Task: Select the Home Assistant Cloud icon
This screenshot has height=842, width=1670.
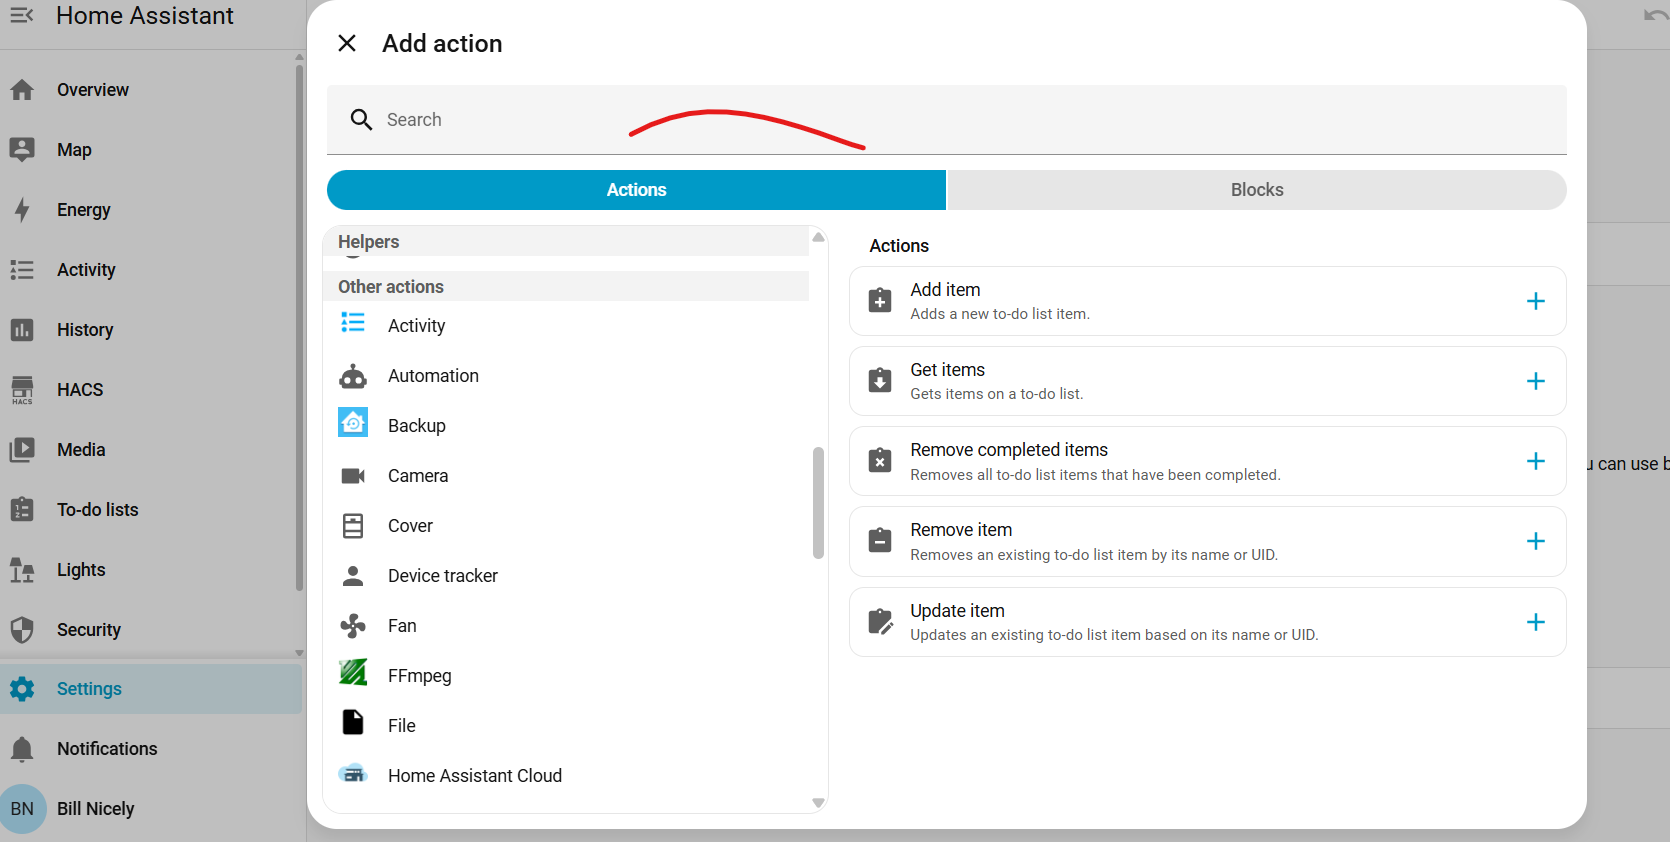Action: [x=353, y=774]
